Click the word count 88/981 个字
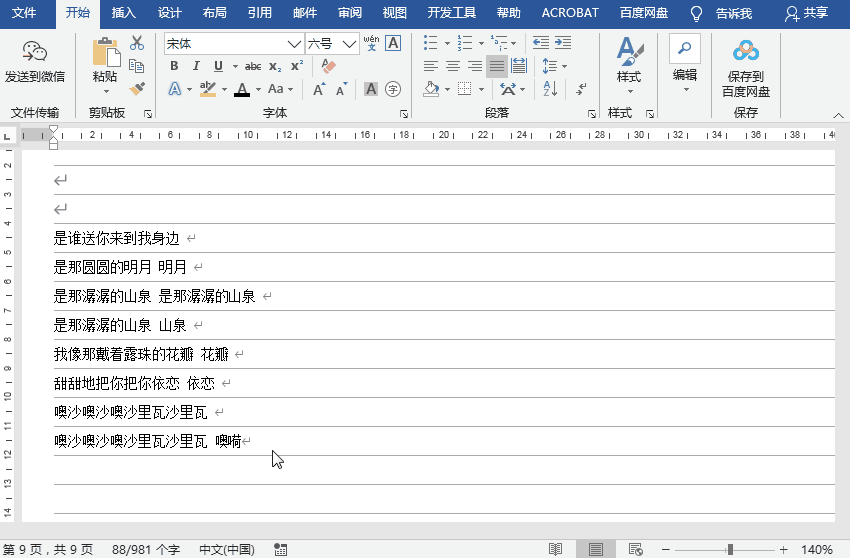Viewport: 850px width, 558px height. pos(146,549)
